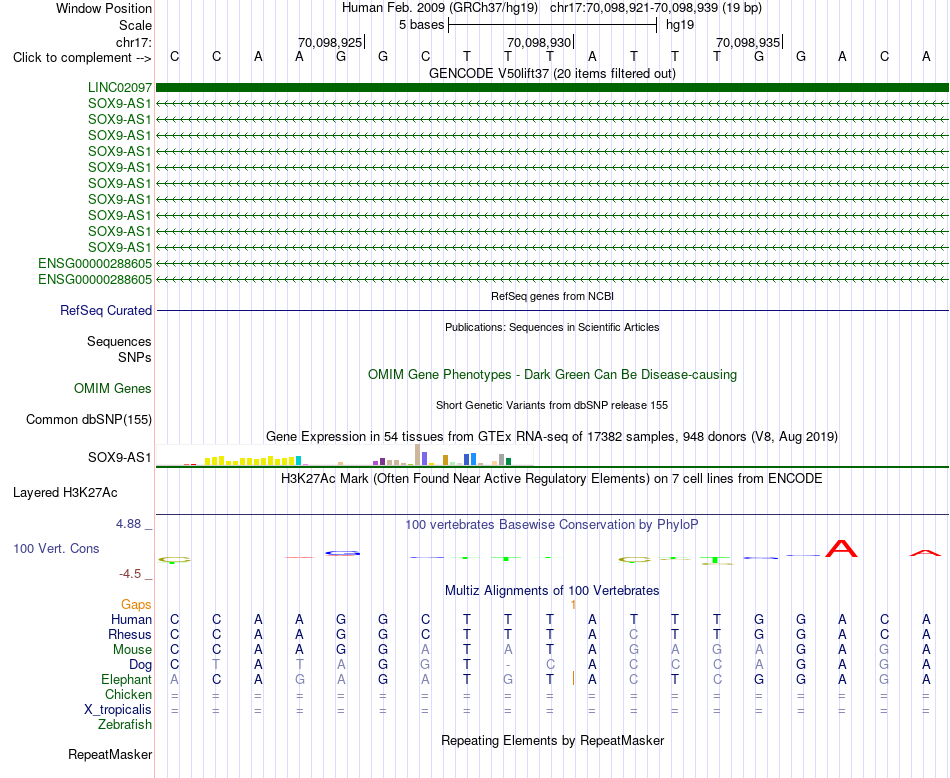This screenshot has height=778, width=950.
Task: Open the RefSeq Curated track label
Action: tap(105, 310)
